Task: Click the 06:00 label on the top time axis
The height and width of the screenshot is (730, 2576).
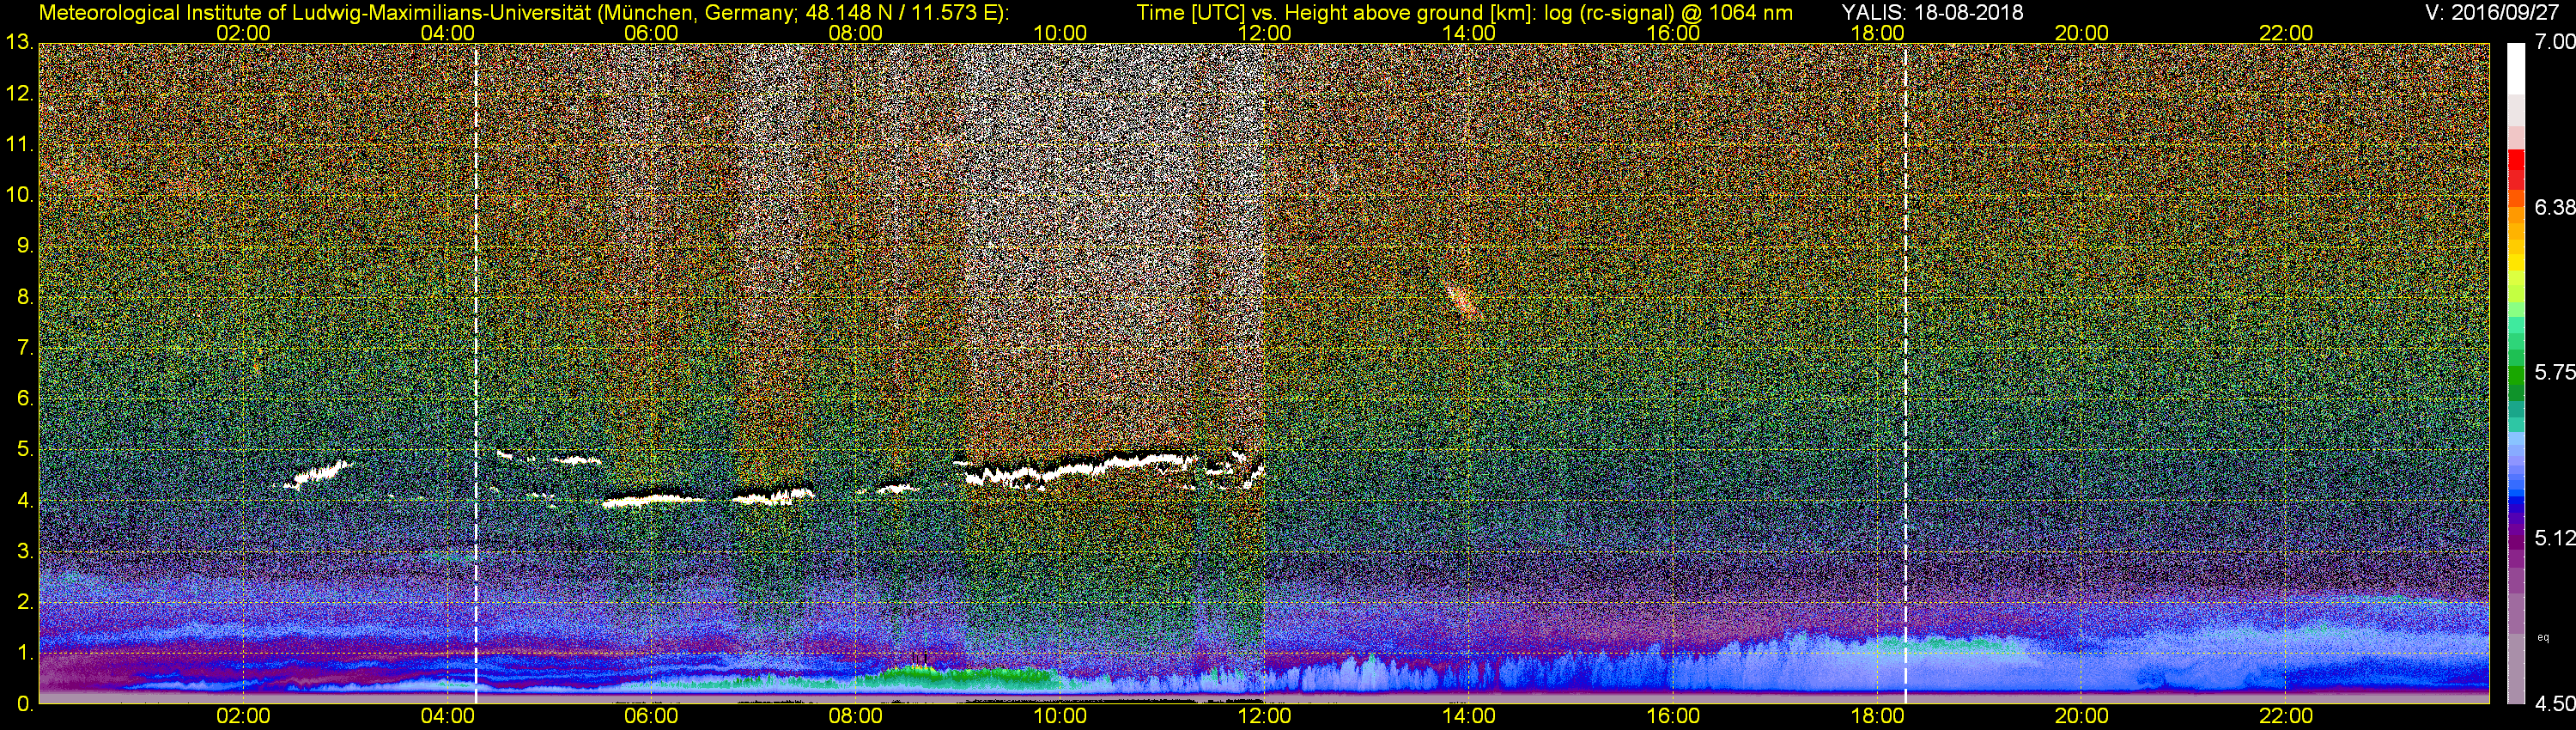Action: (x=651, y=33)
